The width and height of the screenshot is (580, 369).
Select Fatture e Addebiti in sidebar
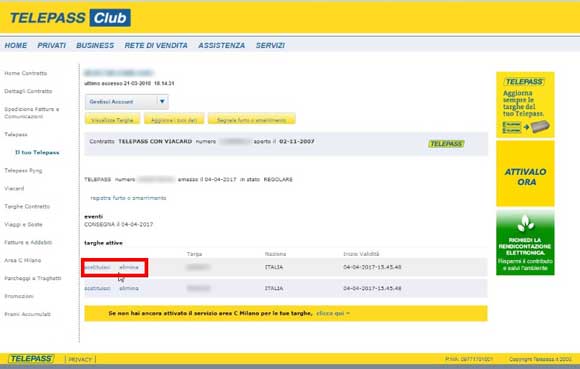coord(28,243)
